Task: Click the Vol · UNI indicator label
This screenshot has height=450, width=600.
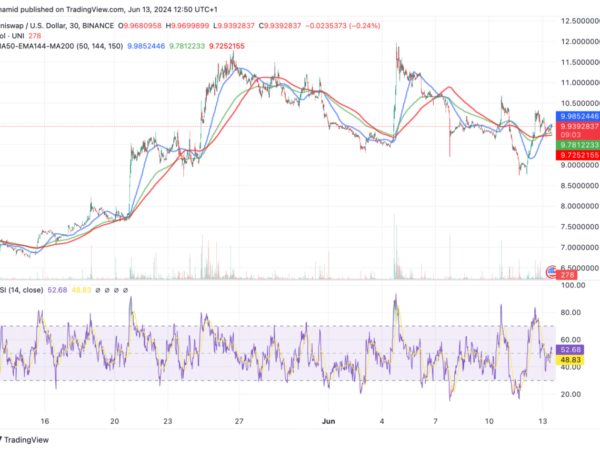Action: 12,36
